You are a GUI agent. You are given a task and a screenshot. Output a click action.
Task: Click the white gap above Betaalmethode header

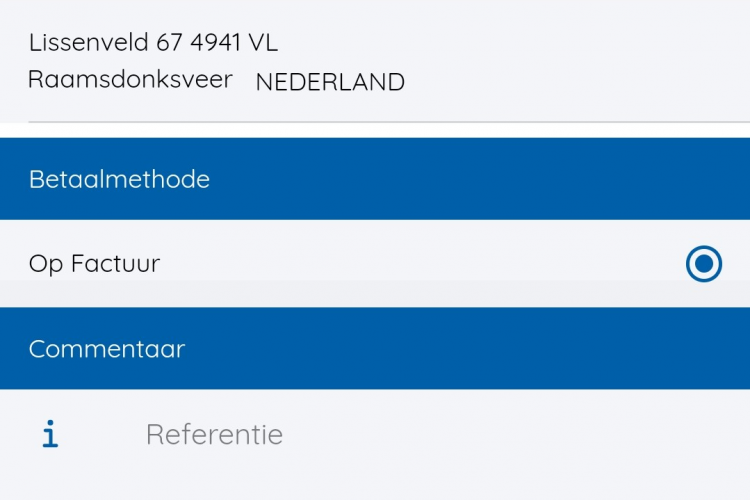[x=375, y=131]
